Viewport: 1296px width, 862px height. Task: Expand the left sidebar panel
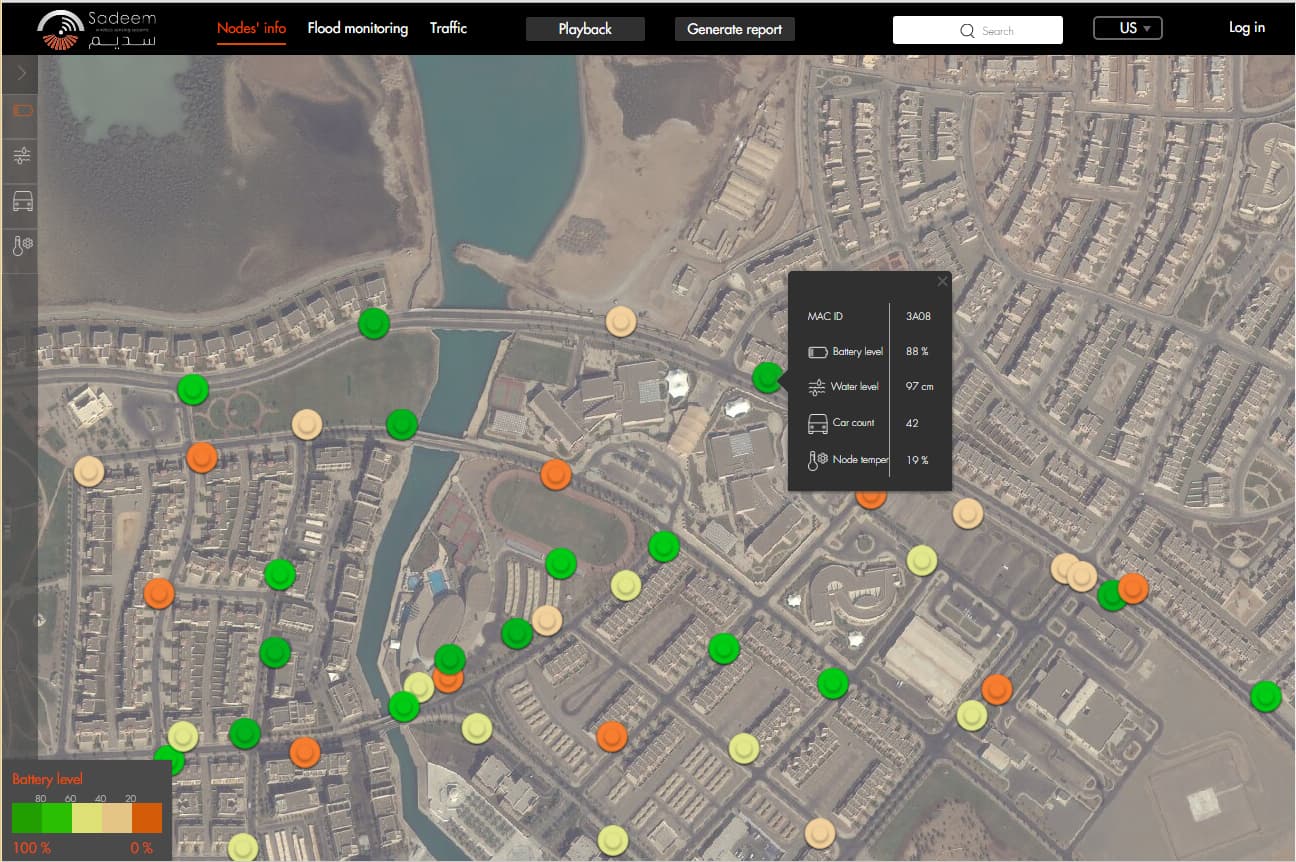click(22, 73)
